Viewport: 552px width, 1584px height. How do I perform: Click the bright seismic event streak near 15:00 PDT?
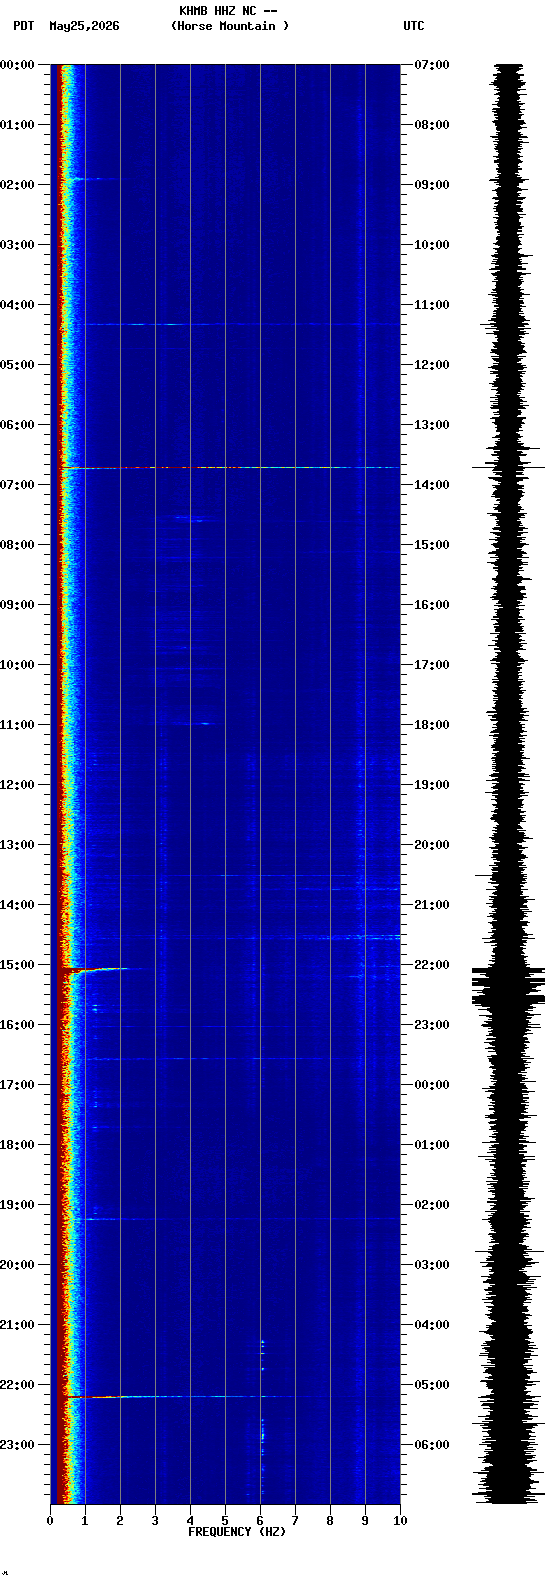[x=95, y=969]
